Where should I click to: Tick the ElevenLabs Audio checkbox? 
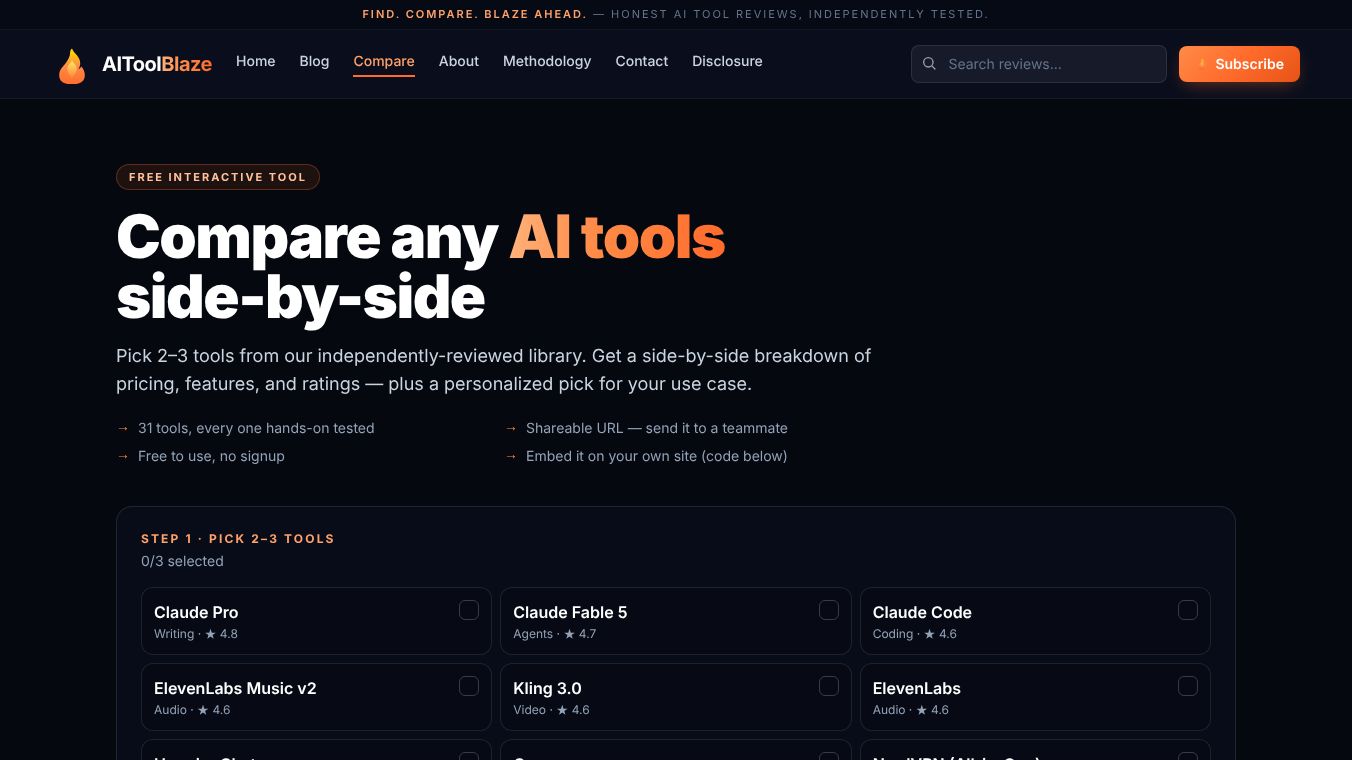(x=1188, y=686)
